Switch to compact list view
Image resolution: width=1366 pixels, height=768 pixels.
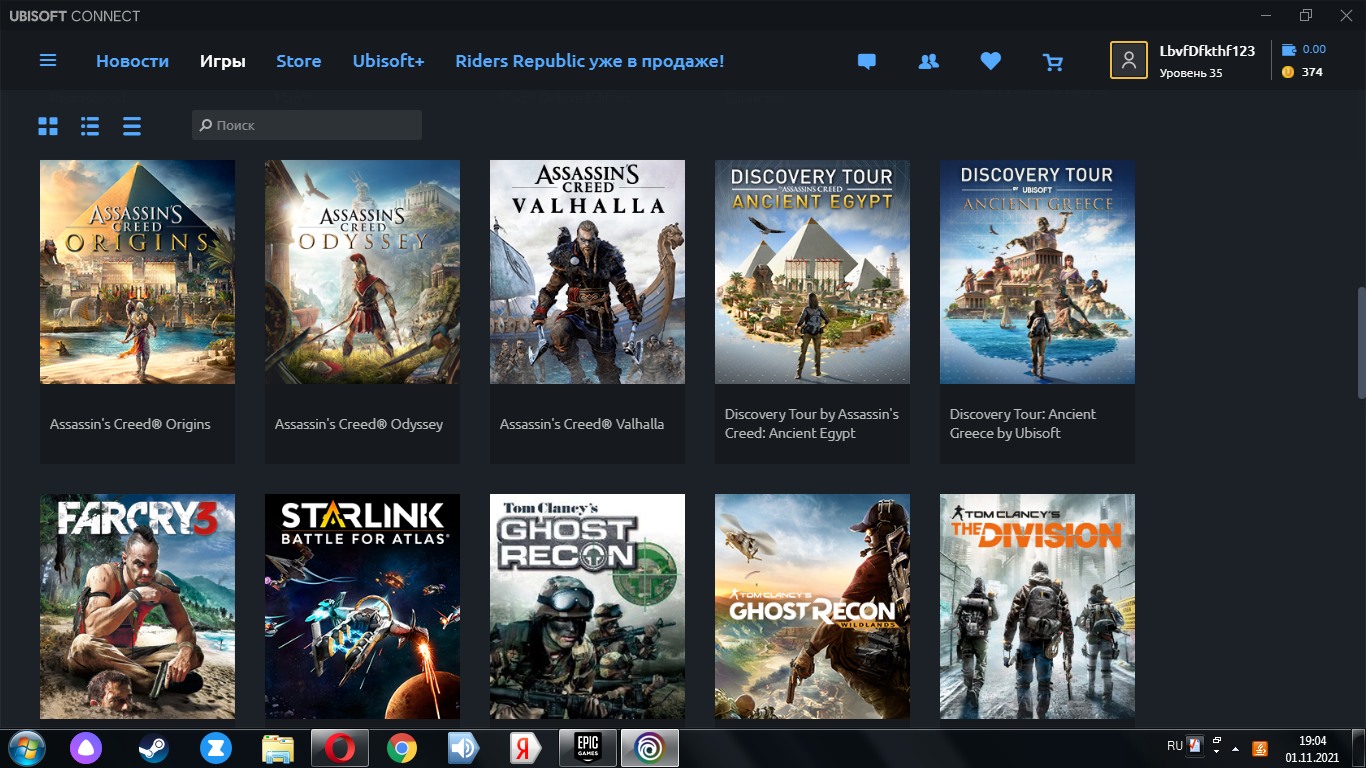pyautogui.click(x=132, y=126)
